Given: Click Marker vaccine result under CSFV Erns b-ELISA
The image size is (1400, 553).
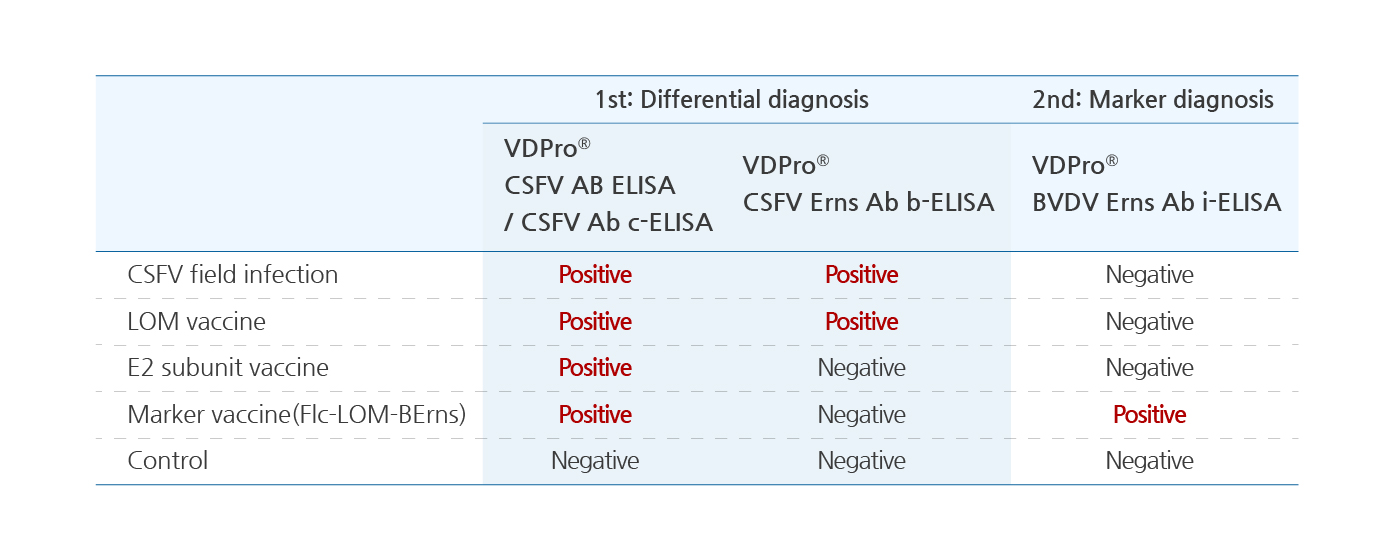Looking at the screenshot, I should [862, 415].
